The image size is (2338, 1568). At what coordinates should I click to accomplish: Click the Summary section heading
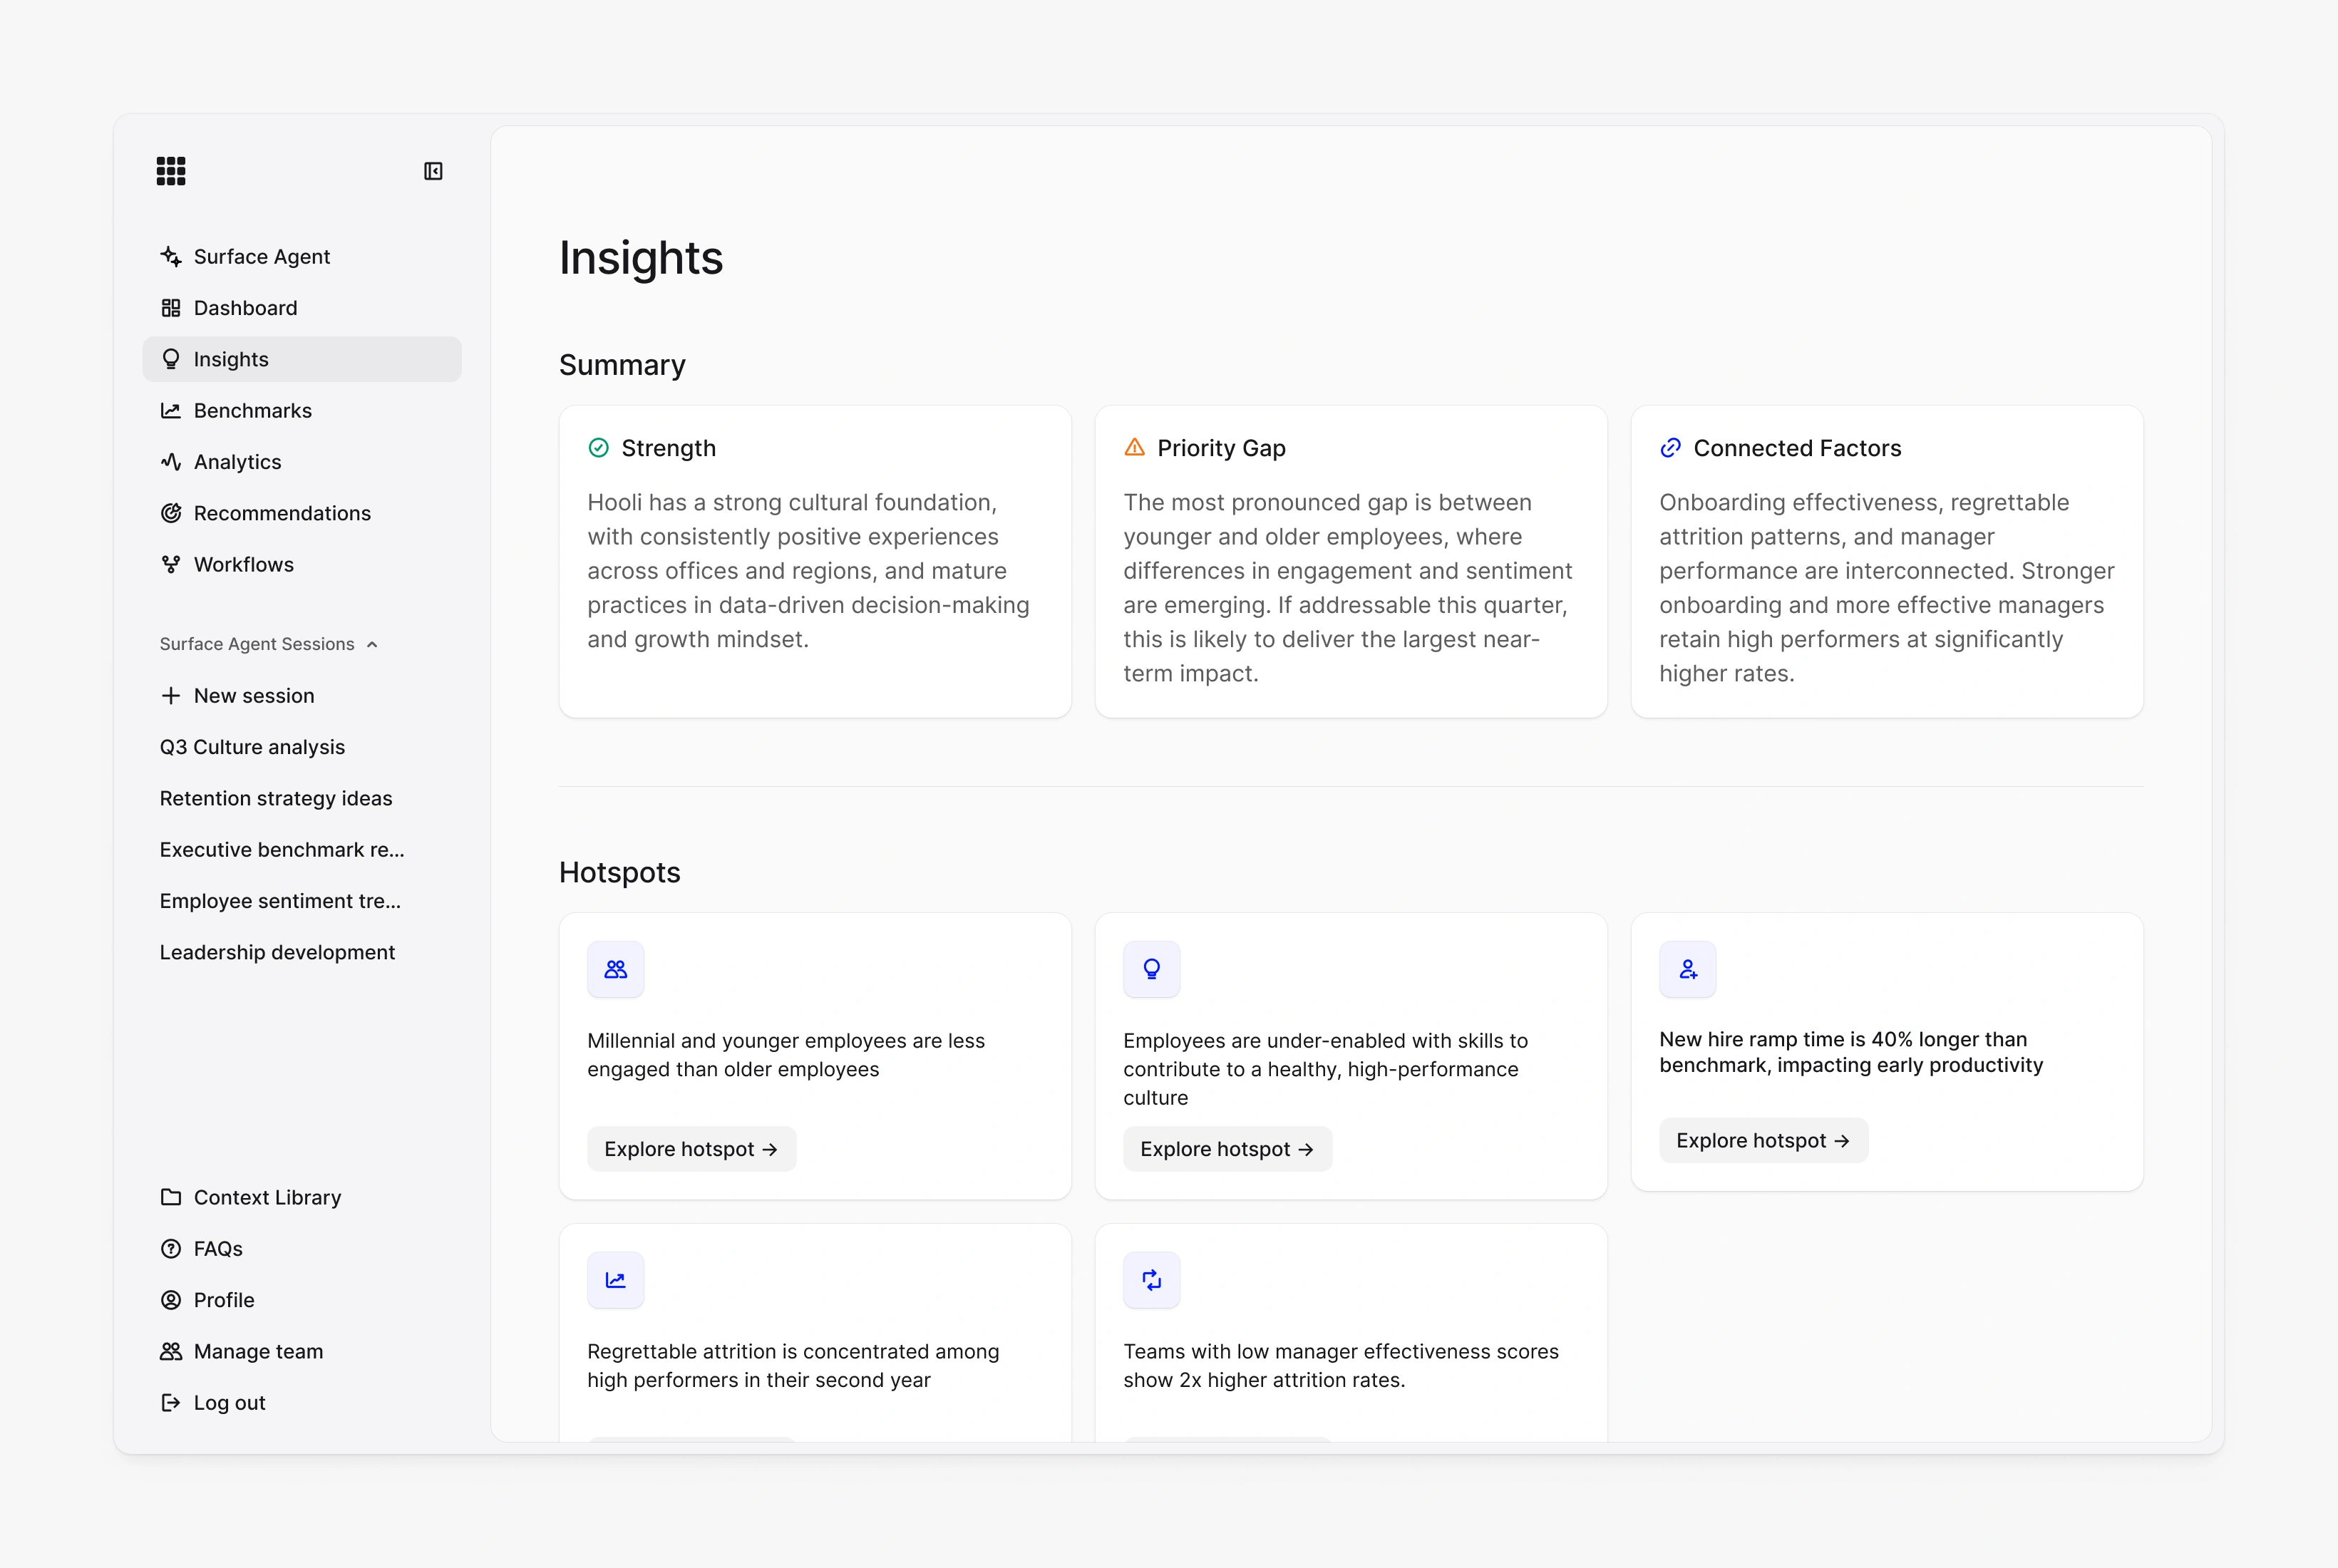pyautogui.click(x=622, y=365)
